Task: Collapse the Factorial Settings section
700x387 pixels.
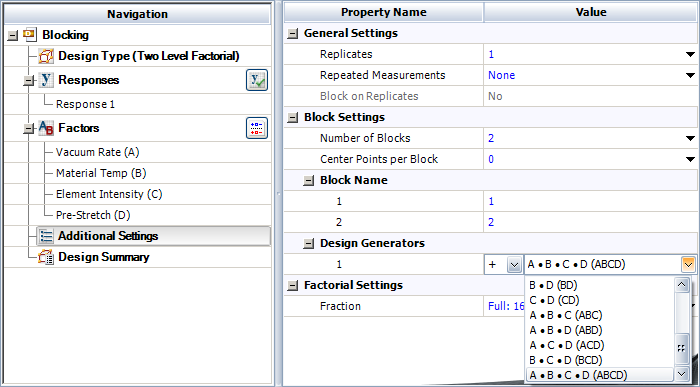Action: [x=292, y=286]
